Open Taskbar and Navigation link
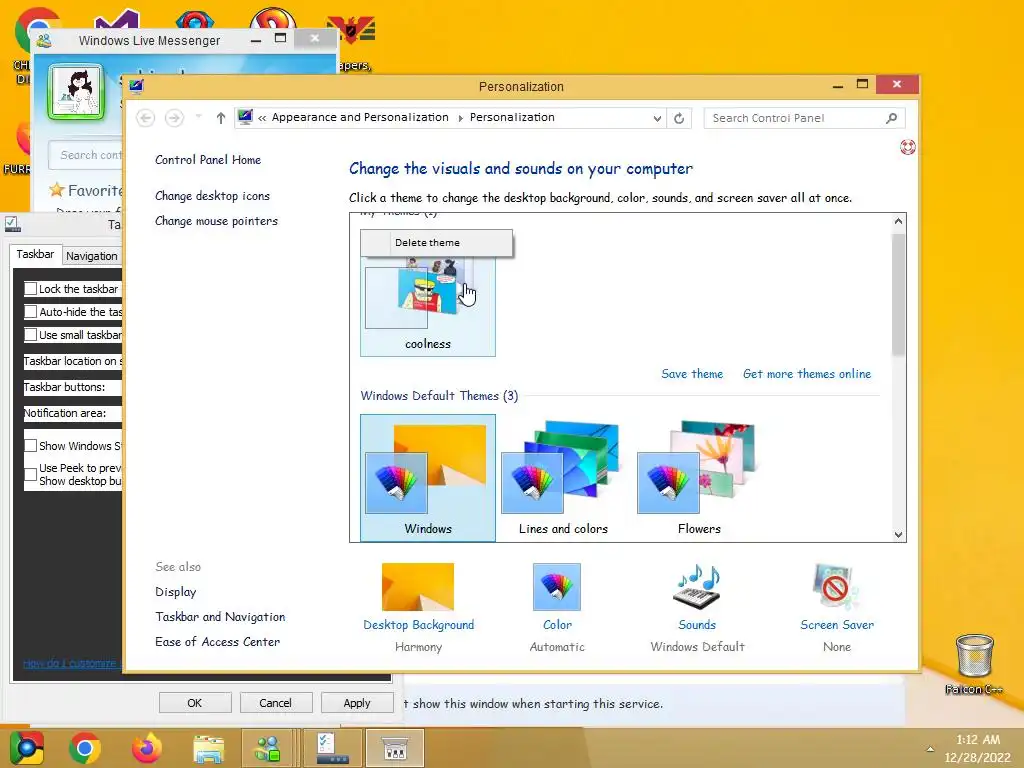 (x=220, y=616)
